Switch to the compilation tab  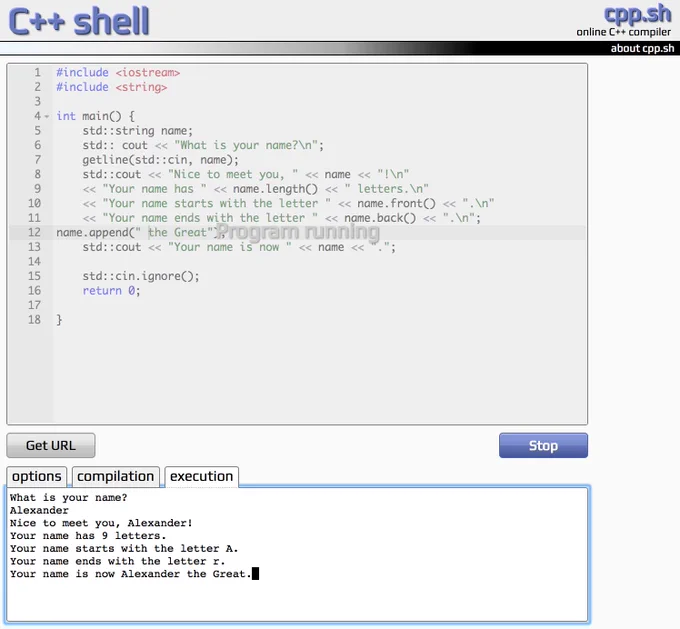click(x=115, y=476)
